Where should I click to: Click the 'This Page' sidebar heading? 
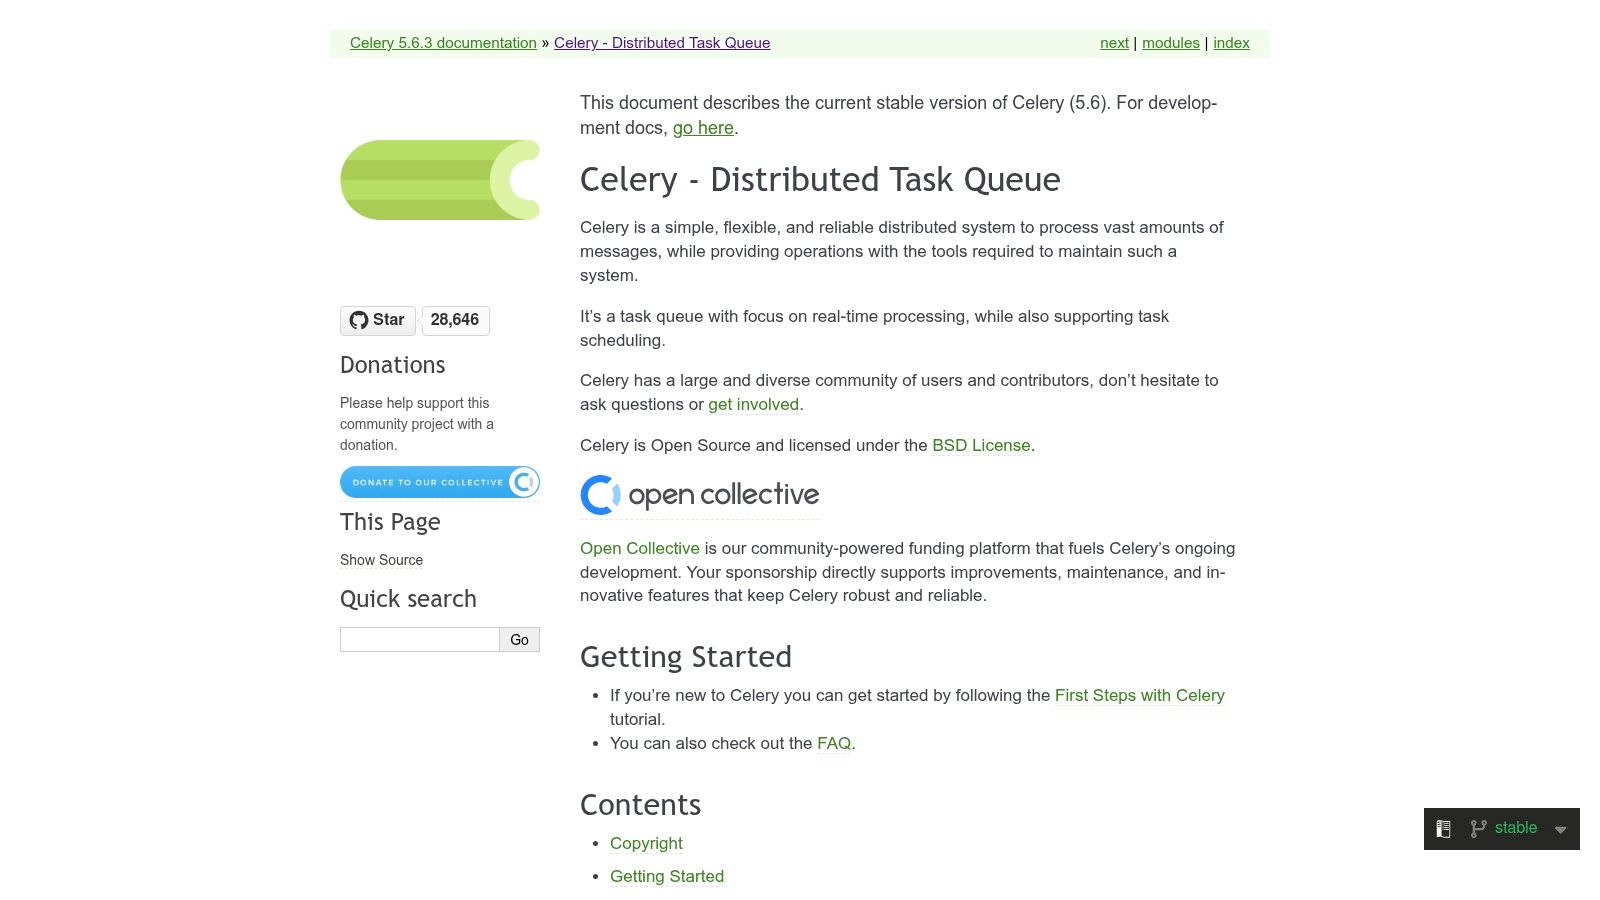coord(390,522)
